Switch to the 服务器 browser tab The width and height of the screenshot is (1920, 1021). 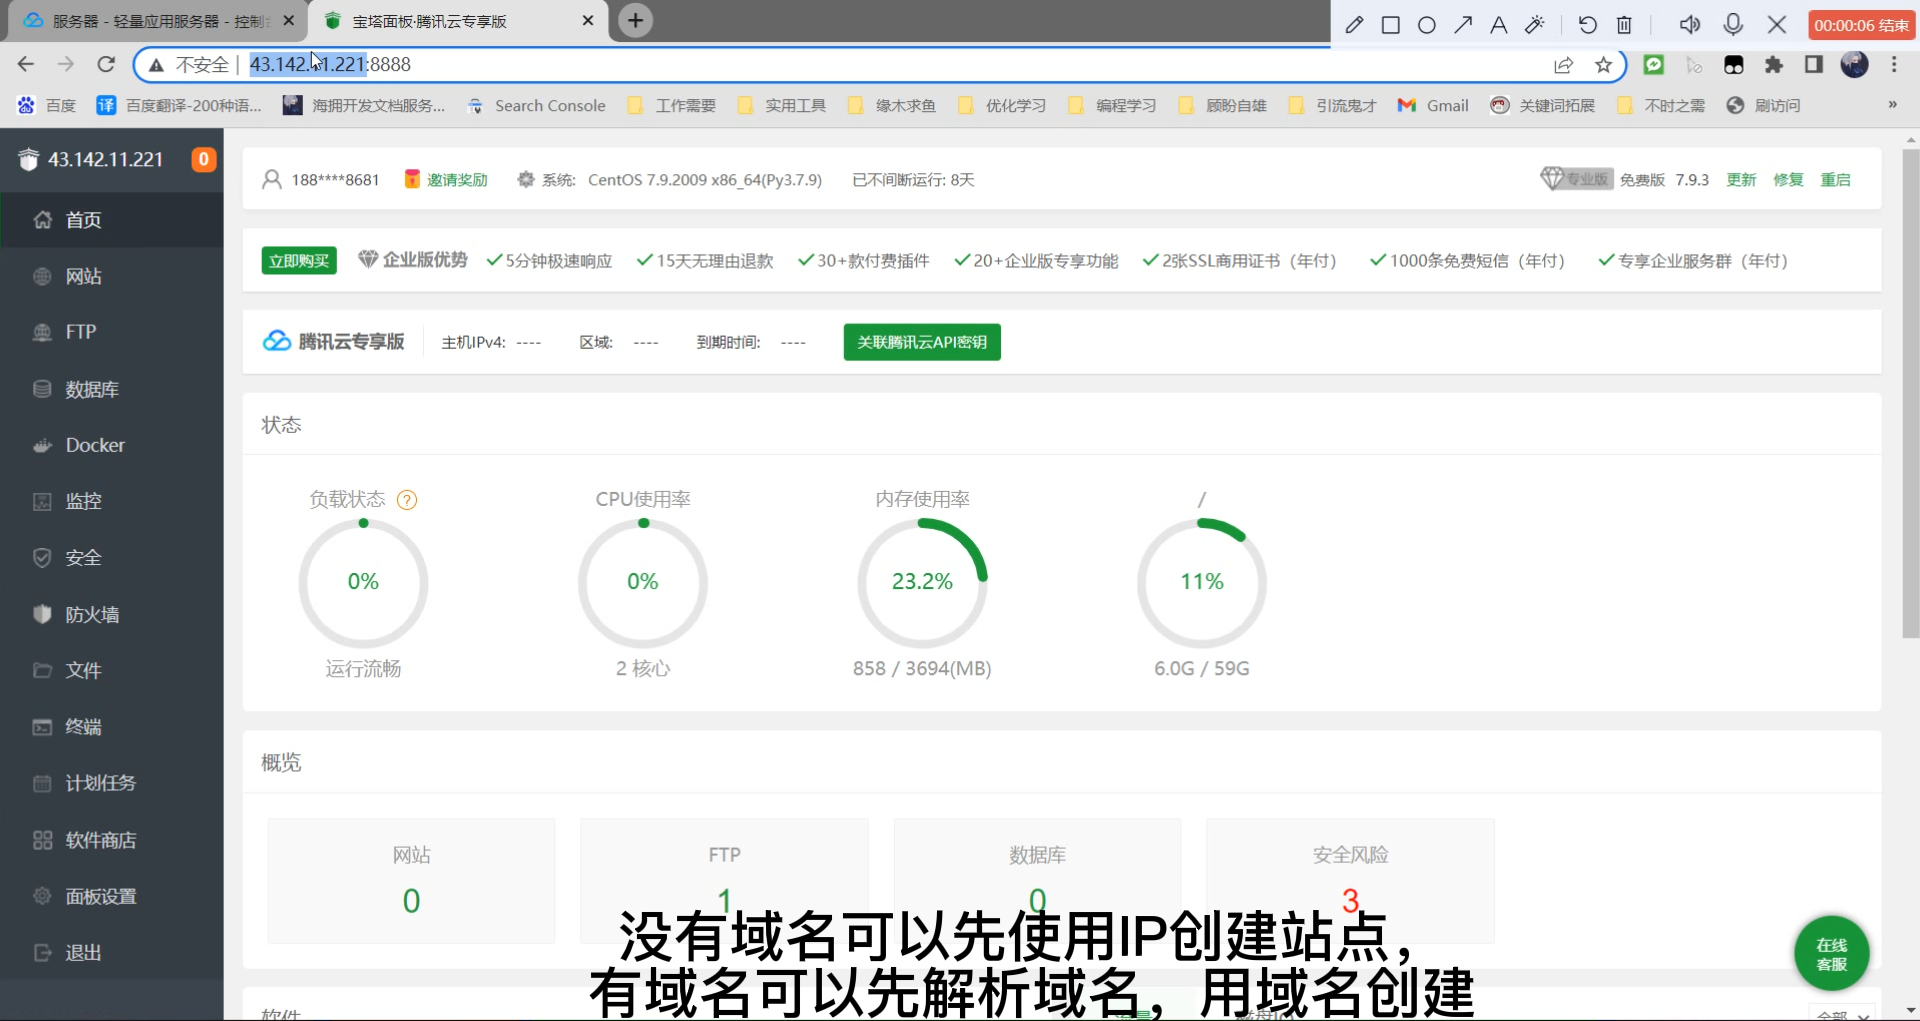[x=140, y=20]
